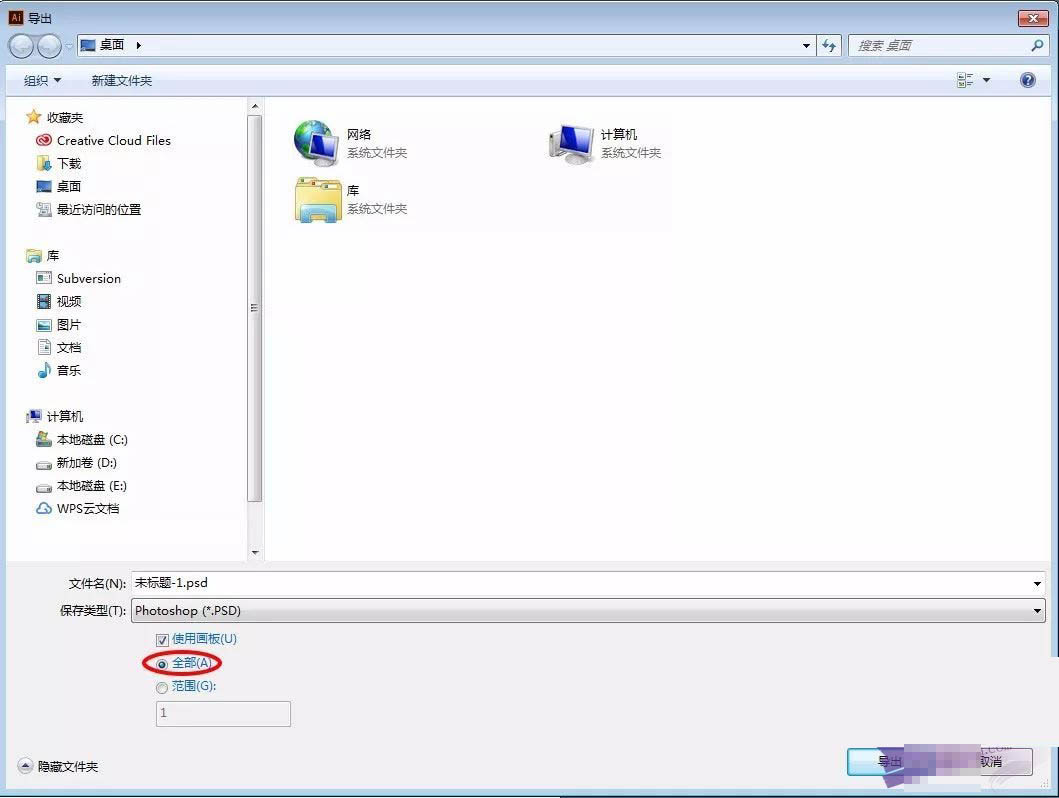Select the 全部 radio button
The height and width of the screenshot is (798, 1059).
pos(161,664)
